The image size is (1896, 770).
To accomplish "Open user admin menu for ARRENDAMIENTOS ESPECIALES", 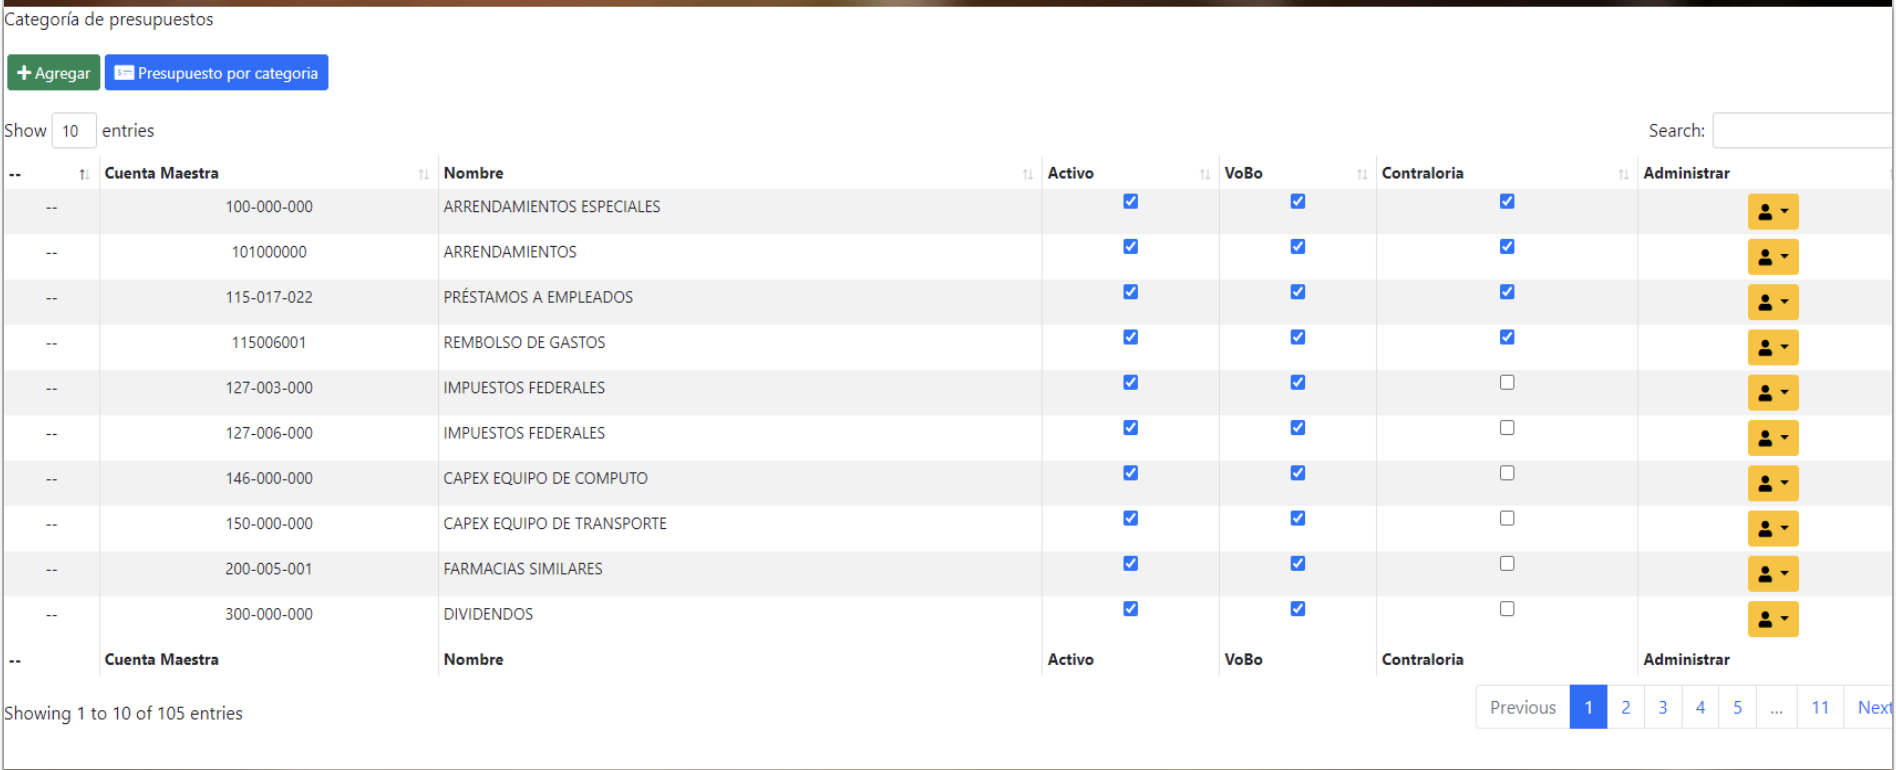I will 1772,212.
